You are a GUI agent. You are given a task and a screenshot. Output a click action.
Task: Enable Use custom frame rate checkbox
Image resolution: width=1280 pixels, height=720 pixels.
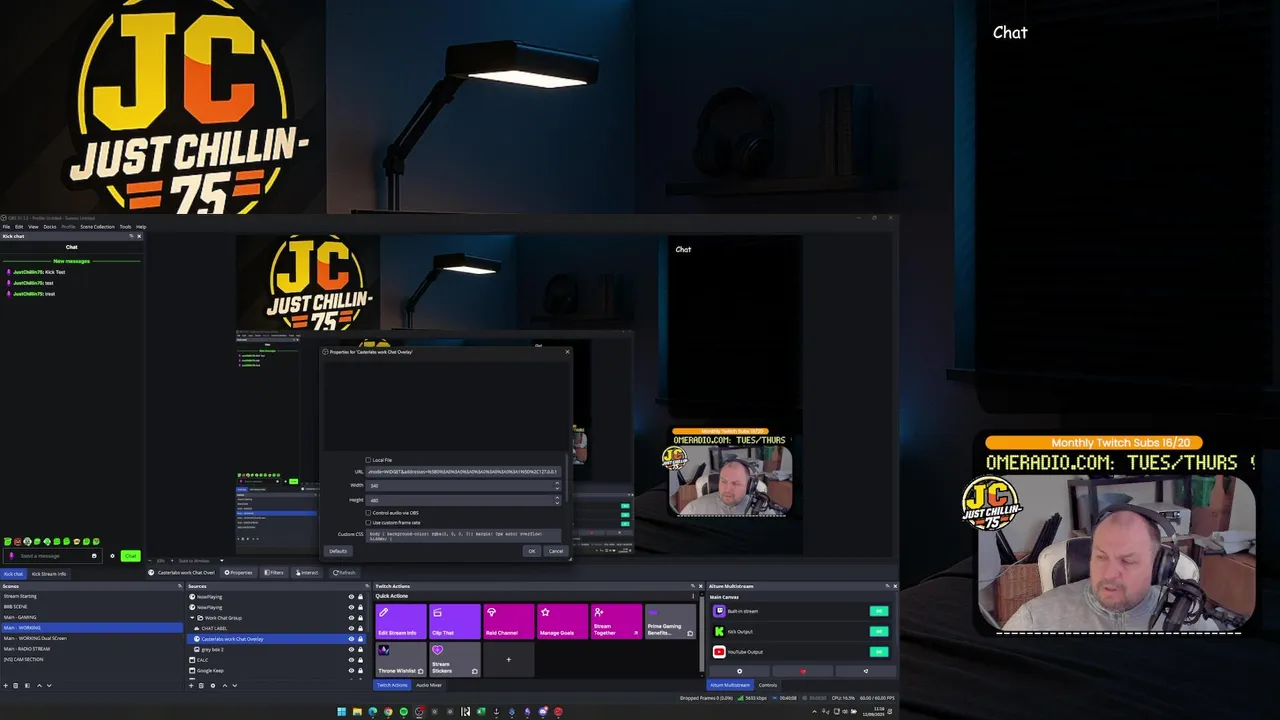coord(368,523)
